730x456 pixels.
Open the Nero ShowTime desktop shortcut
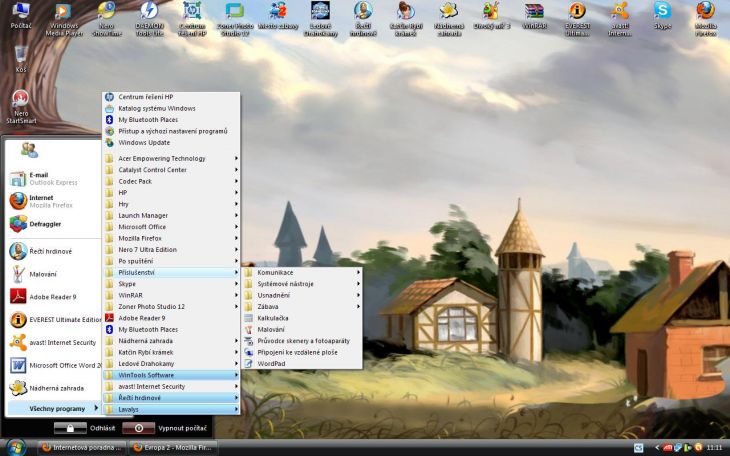click(107, 20)
